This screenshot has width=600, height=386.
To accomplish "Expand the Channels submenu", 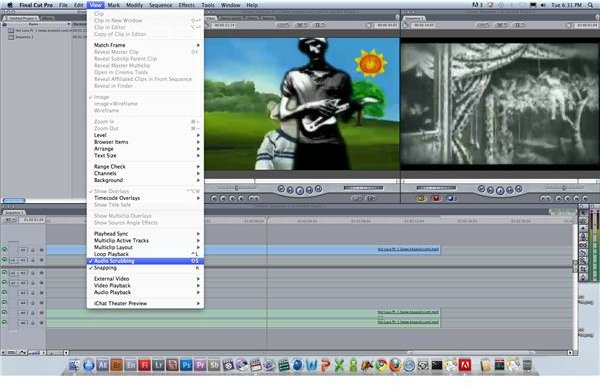I will pyautogui.click(x=145, y=173).
